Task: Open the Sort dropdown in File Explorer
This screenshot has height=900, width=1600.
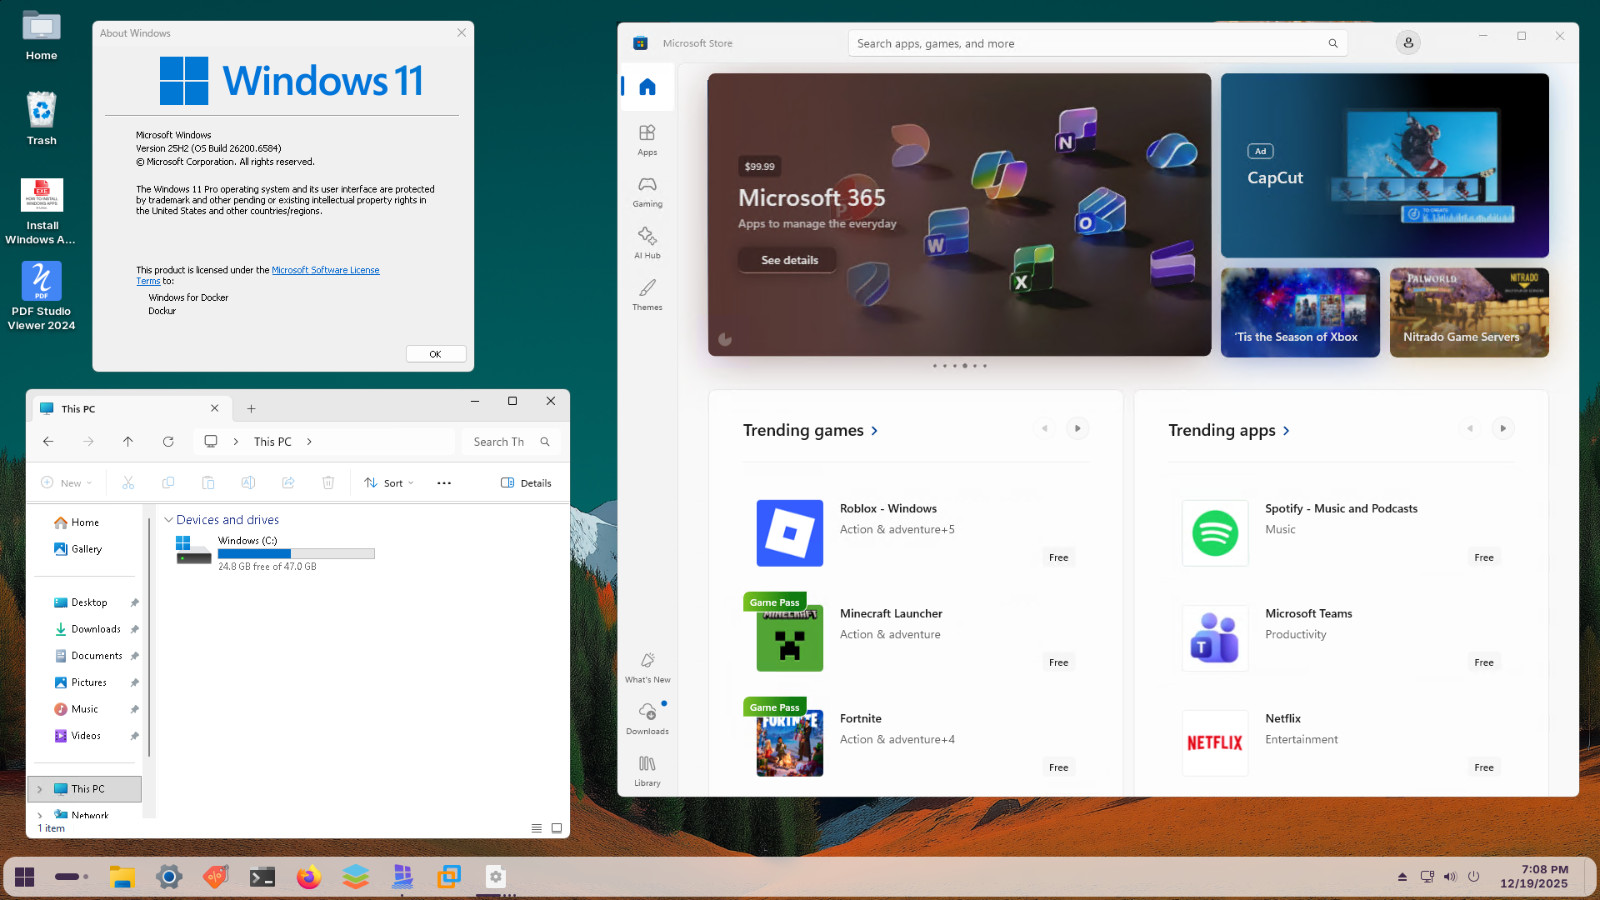Action: [389, 483]
